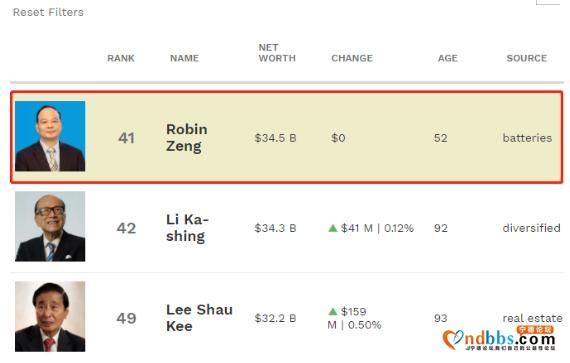Click the batteries source text
This screenshot has width=570, height=363.
tap(527, 138)
